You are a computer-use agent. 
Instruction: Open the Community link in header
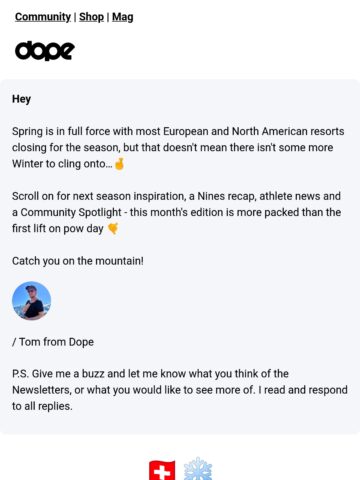(43, 17)
